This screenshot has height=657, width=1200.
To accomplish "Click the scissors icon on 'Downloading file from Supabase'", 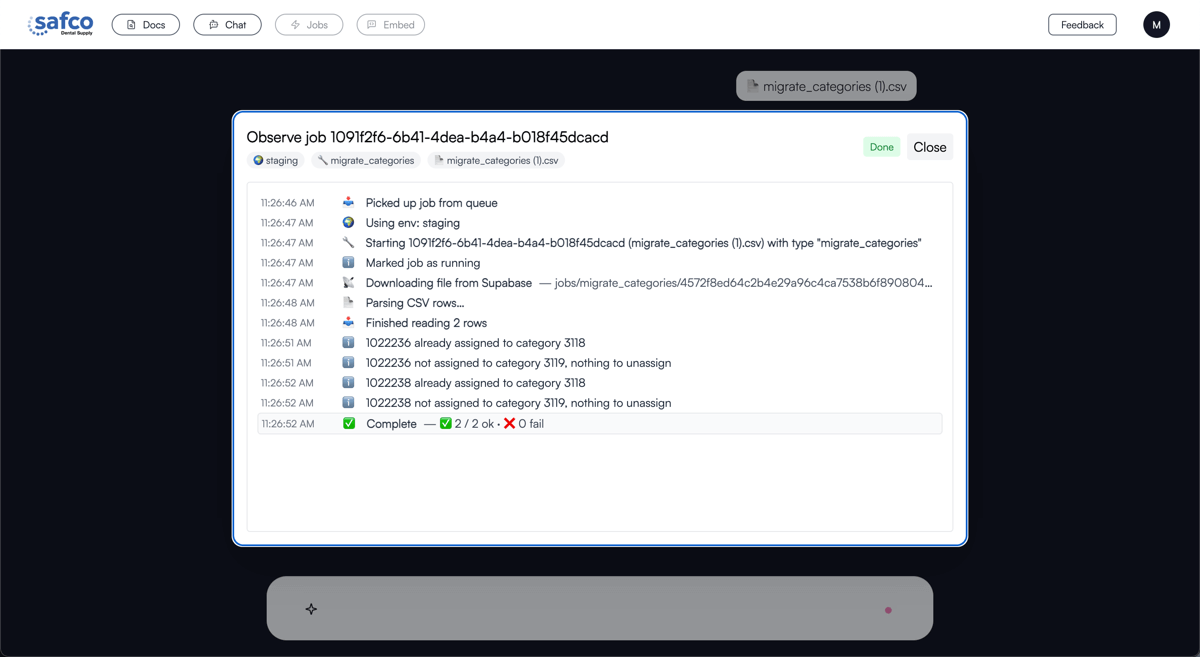I will pyautogui.click(x=348, y=282).
